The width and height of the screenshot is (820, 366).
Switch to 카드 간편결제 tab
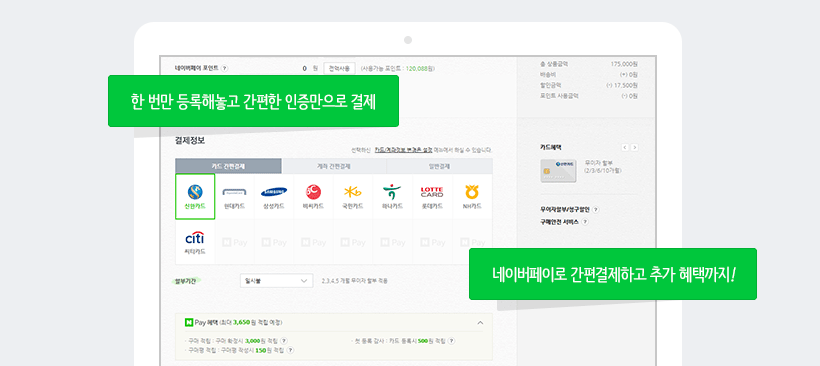[228, 166]
